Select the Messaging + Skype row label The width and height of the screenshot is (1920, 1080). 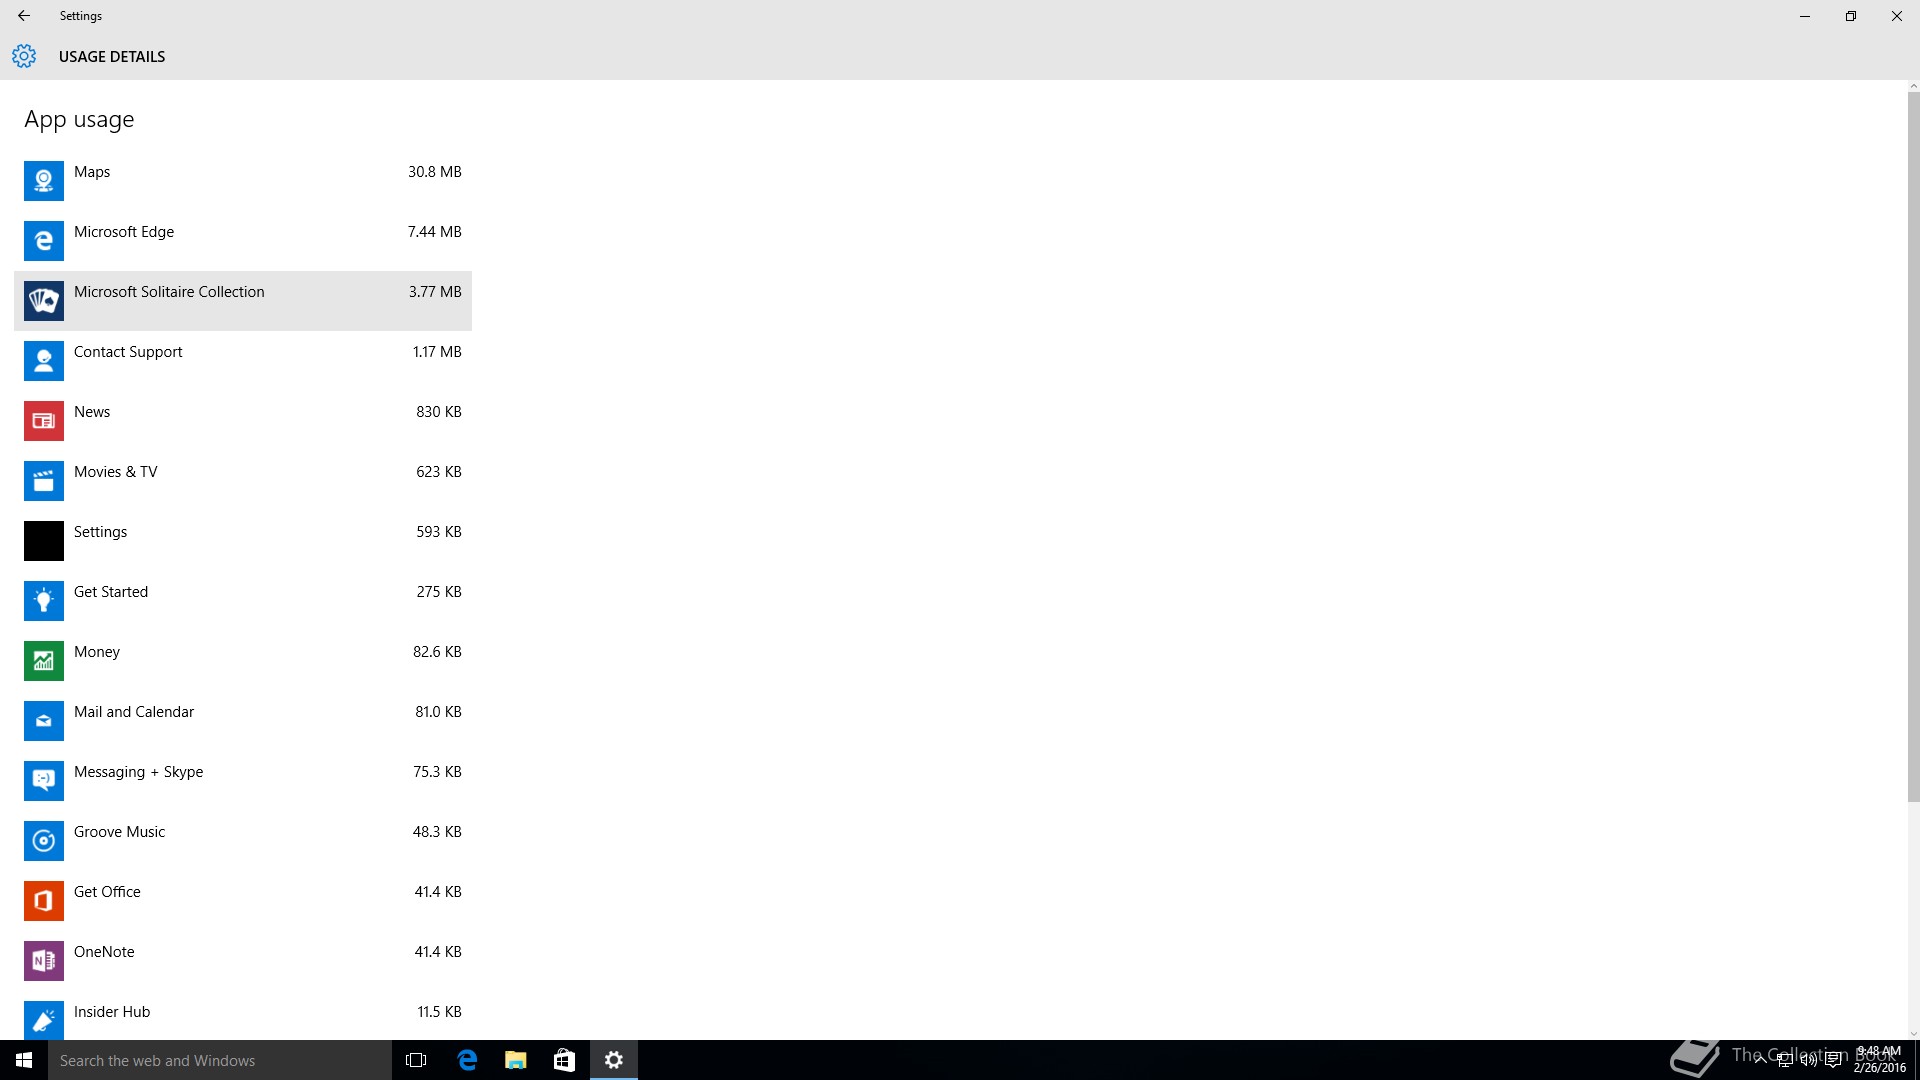139,772
